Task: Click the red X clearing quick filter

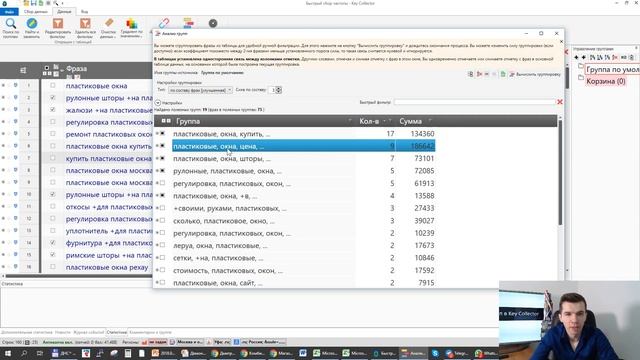Action: pyautogui.click(x=560, y=102)
